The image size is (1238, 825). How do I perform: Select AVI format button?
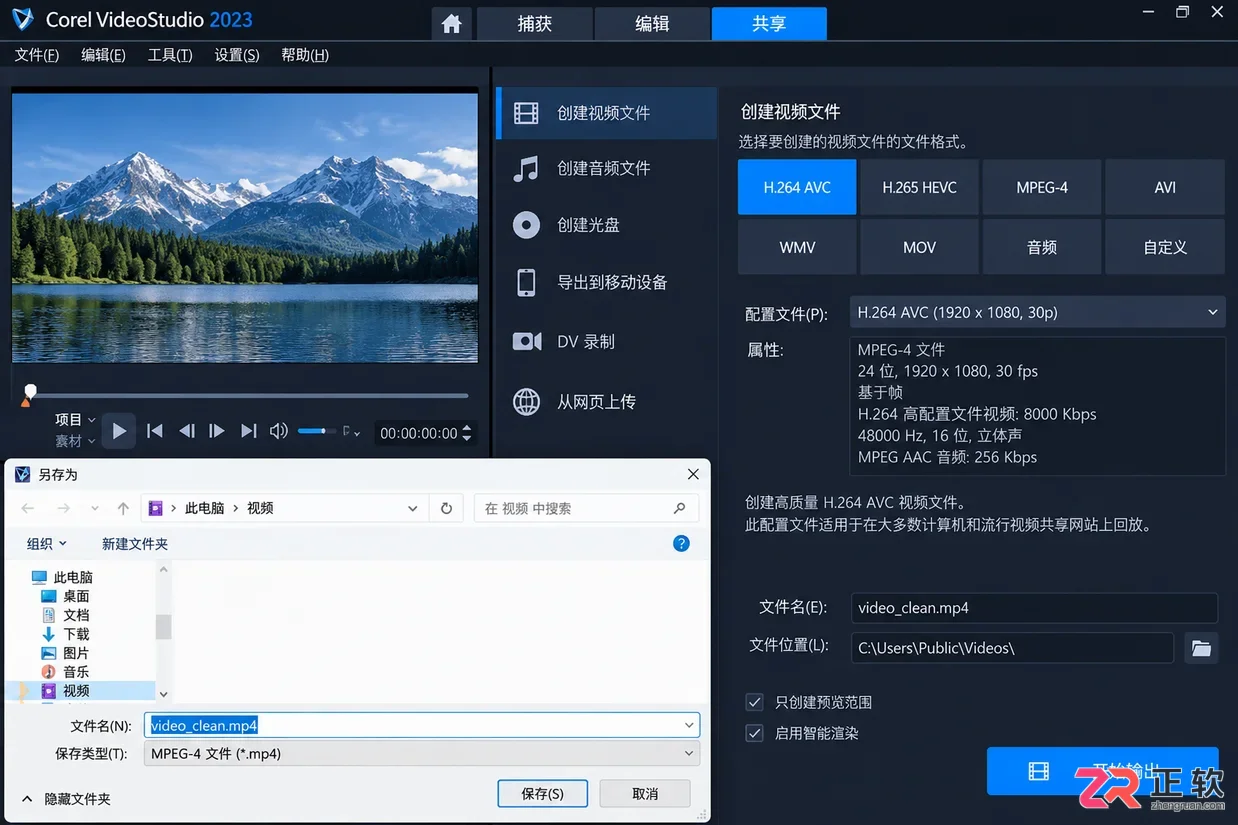(1165, 187)
